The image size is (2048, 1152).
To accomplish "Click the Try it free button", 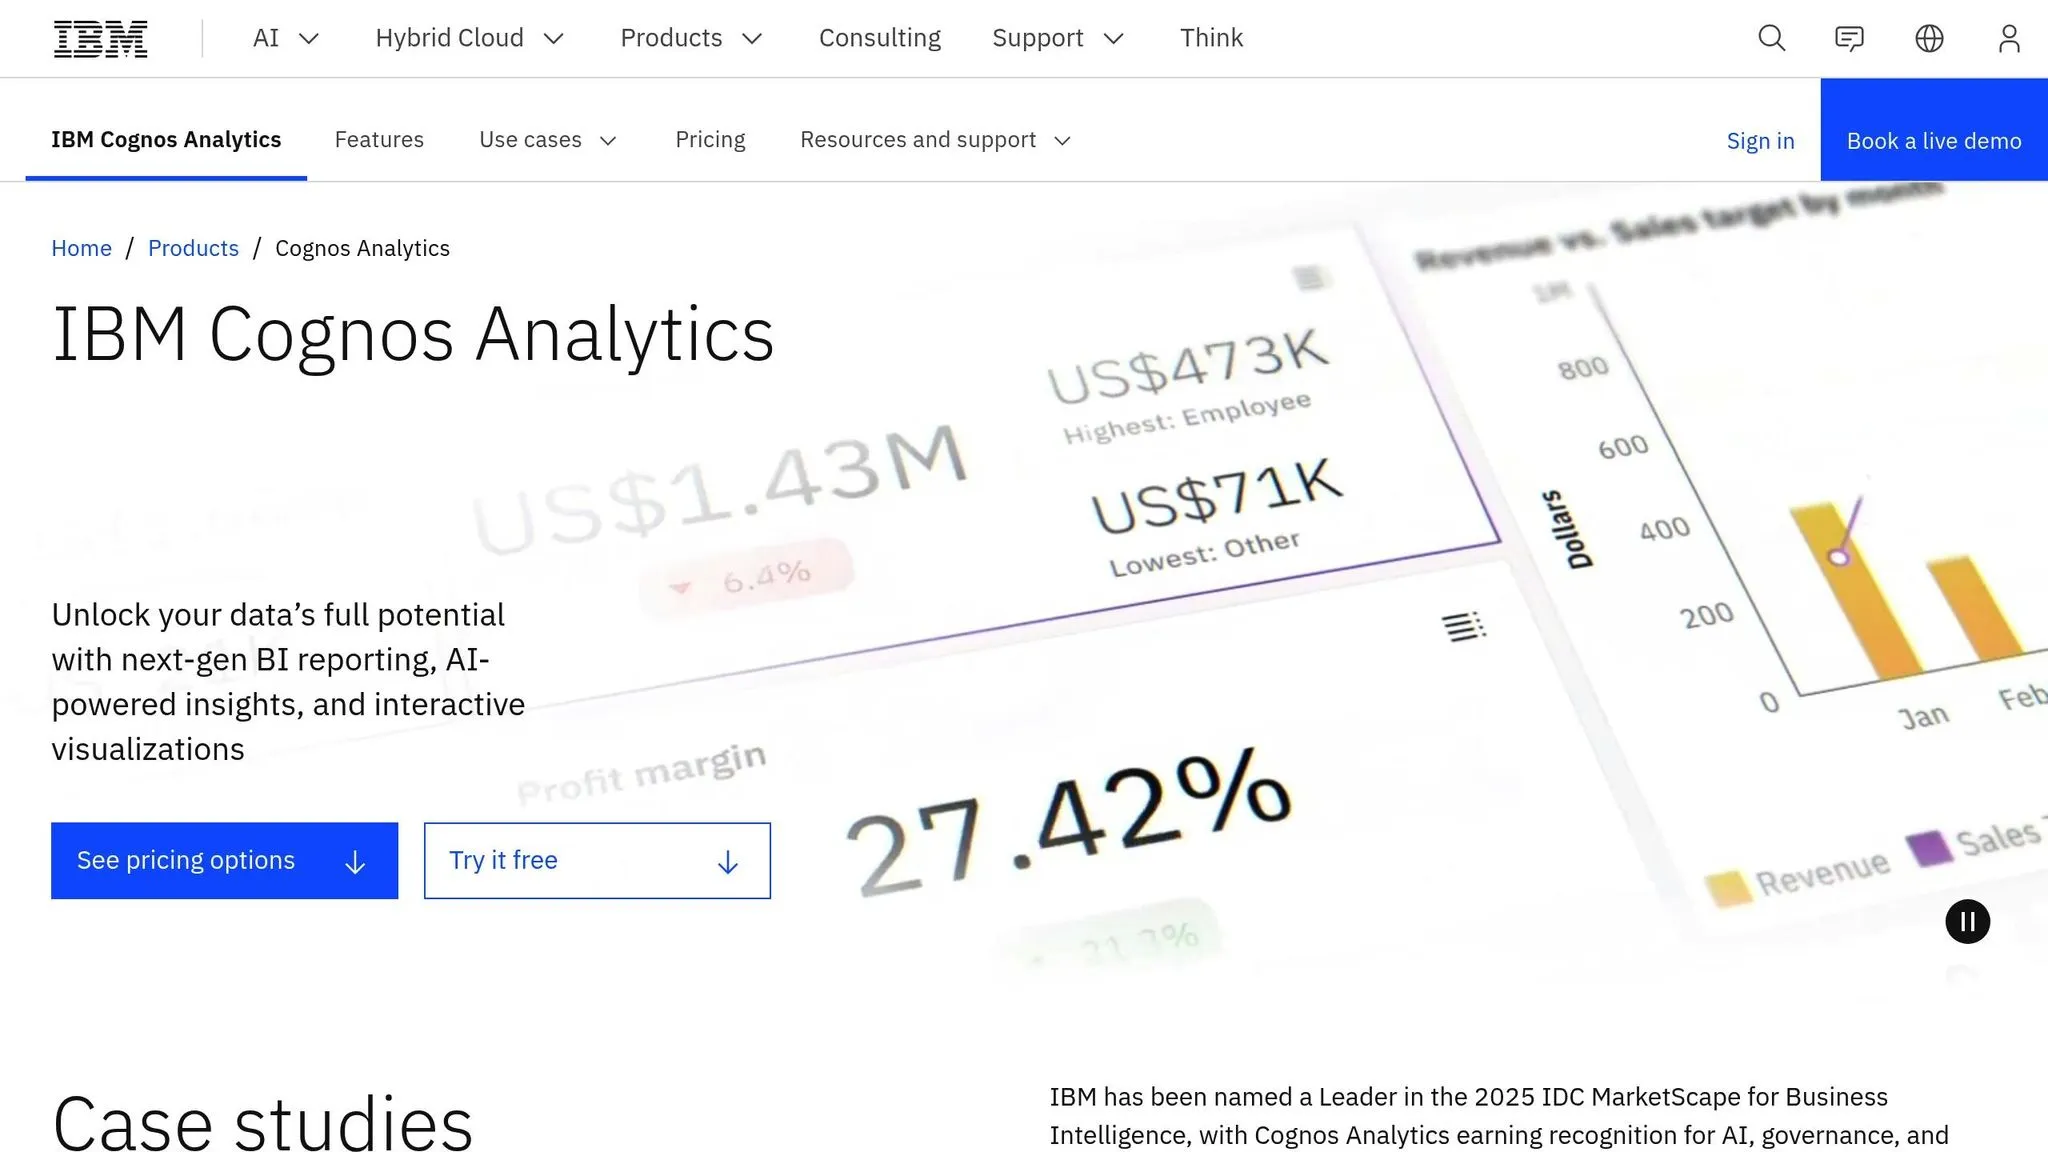I will pyautogui.click(x=597, y=861).
